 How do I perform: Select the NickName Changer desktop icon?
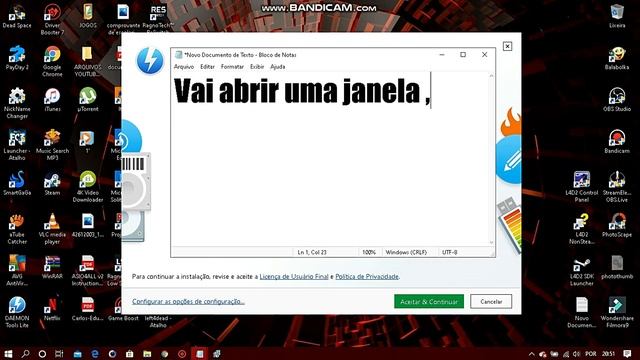[17, 103]
